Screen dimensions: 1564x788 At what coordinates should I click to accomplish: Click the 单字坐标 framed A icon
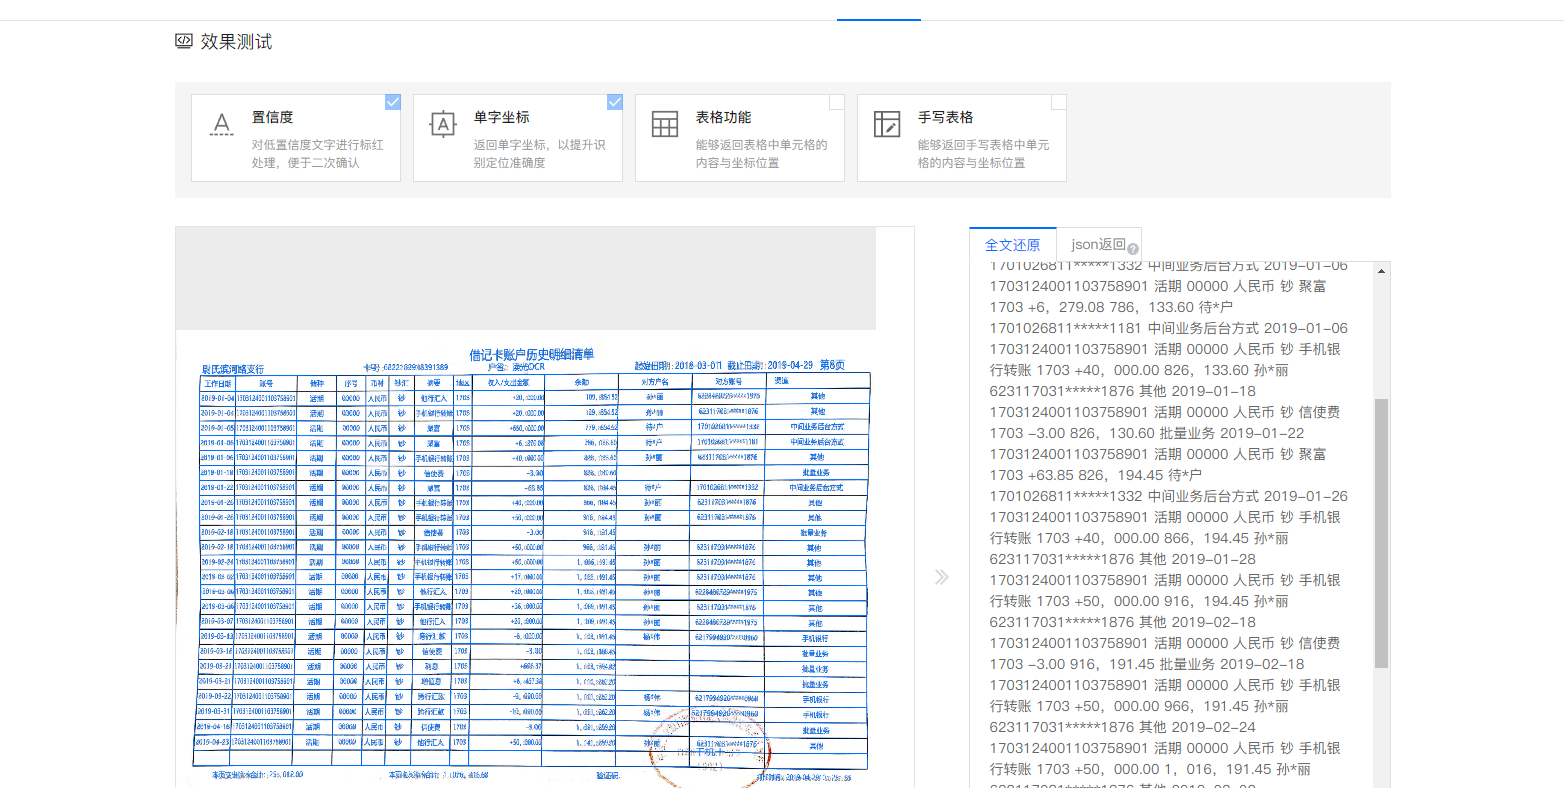[x=443, y=124]
